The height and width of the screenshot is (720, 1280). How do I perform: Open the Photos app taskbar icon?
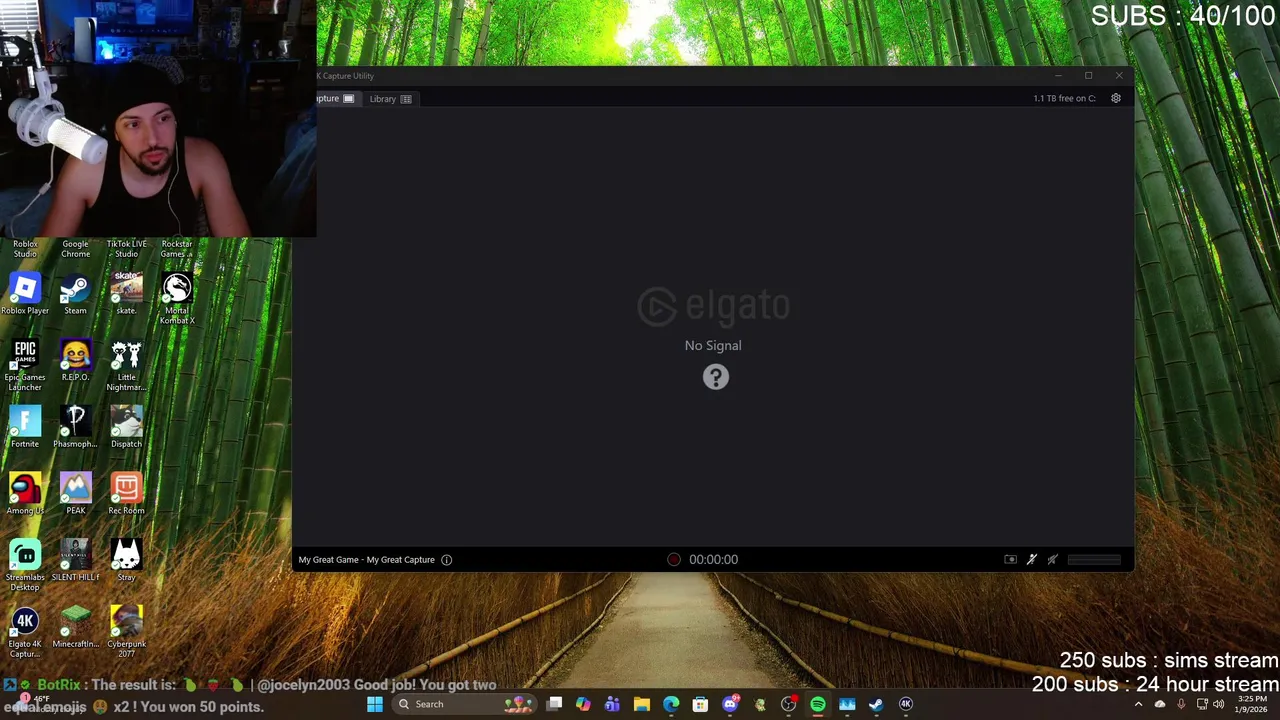[x=847, y=704]
